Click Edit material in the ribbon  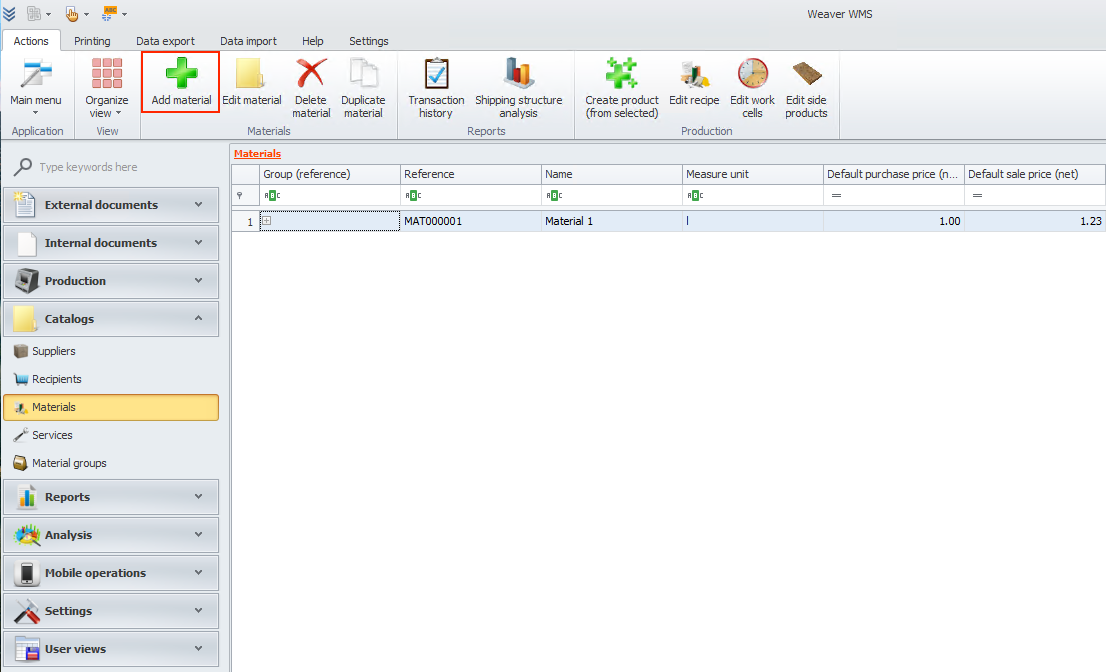[x=252, y=83]
